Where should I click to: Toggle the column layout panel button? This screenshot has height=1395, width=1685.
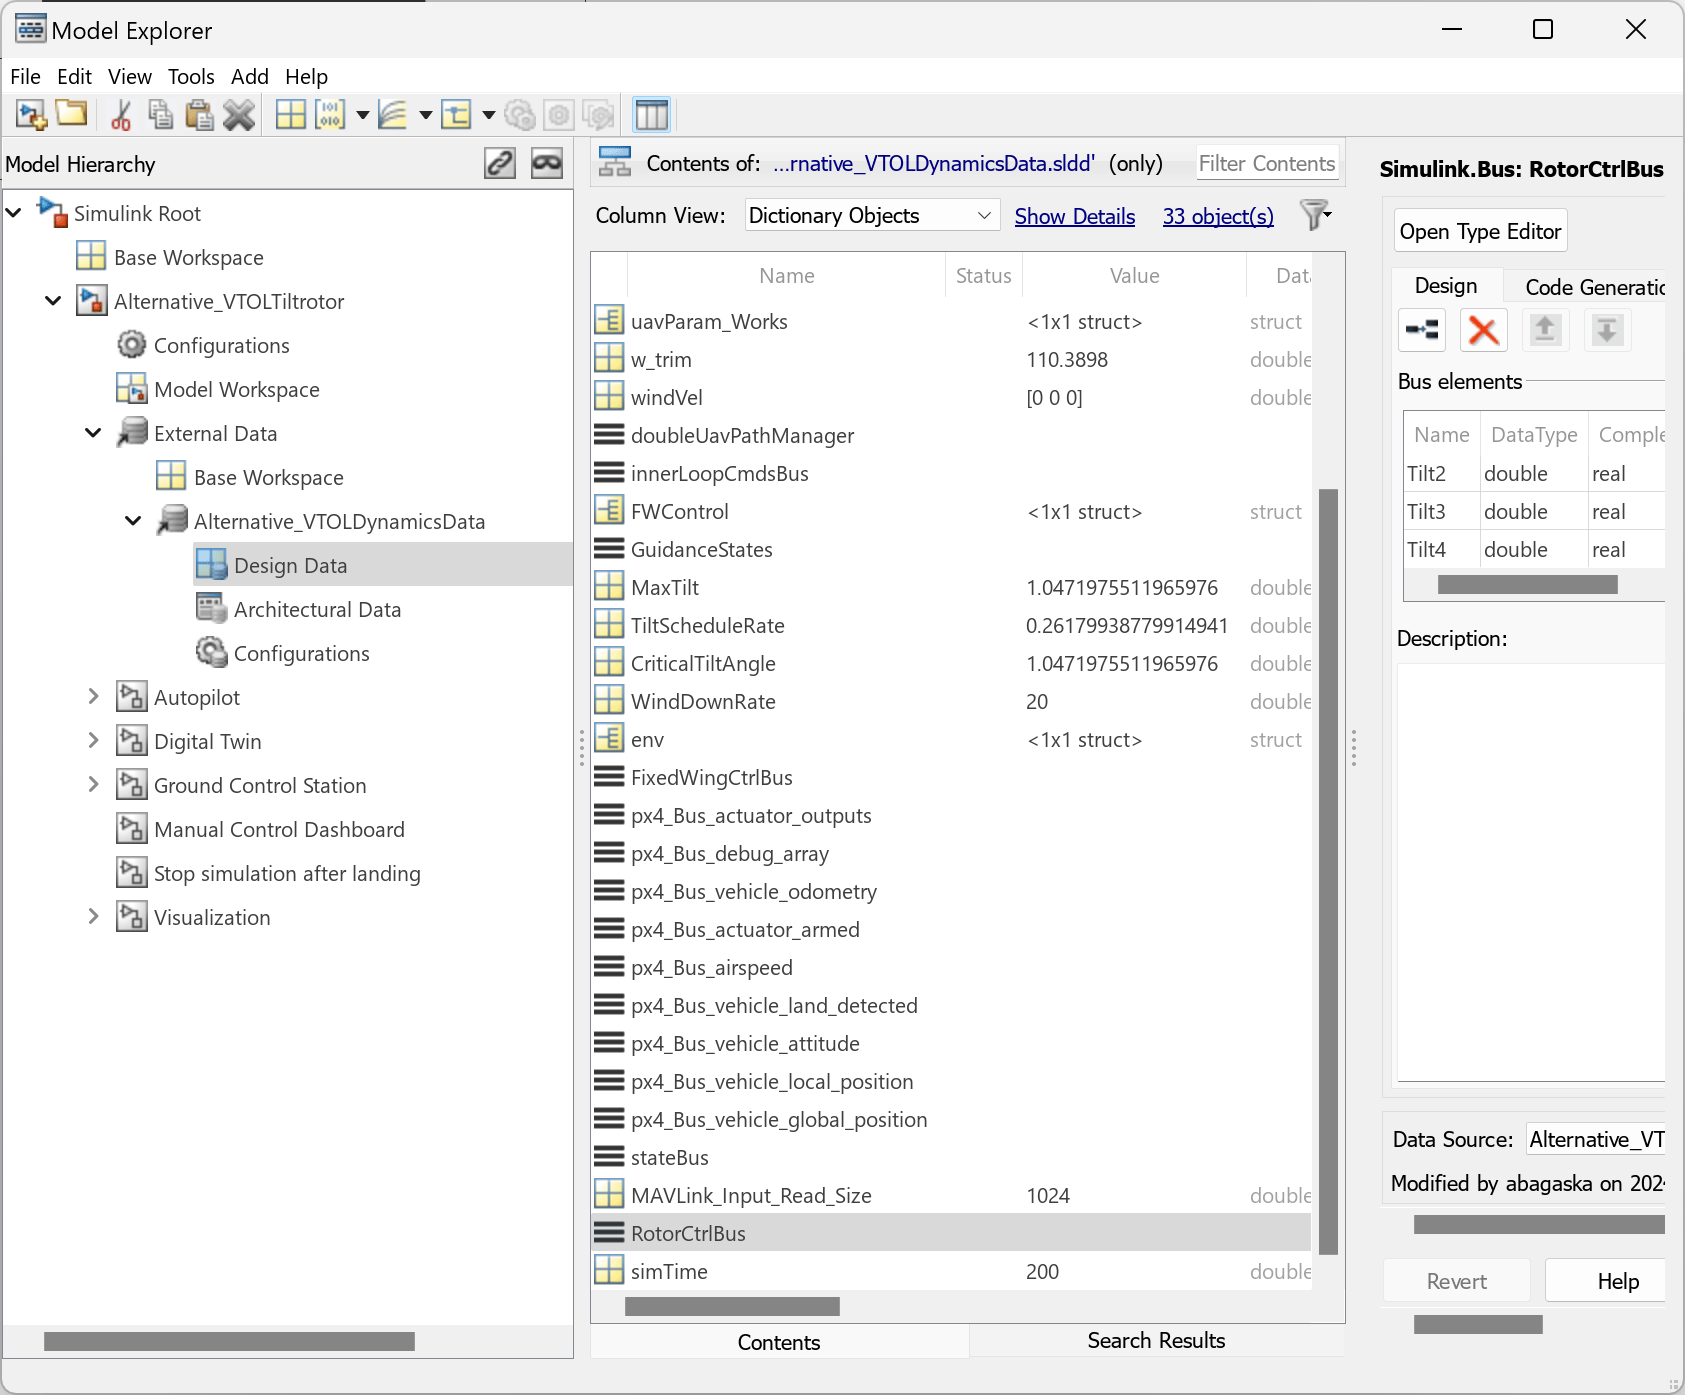tap(652, 115)
